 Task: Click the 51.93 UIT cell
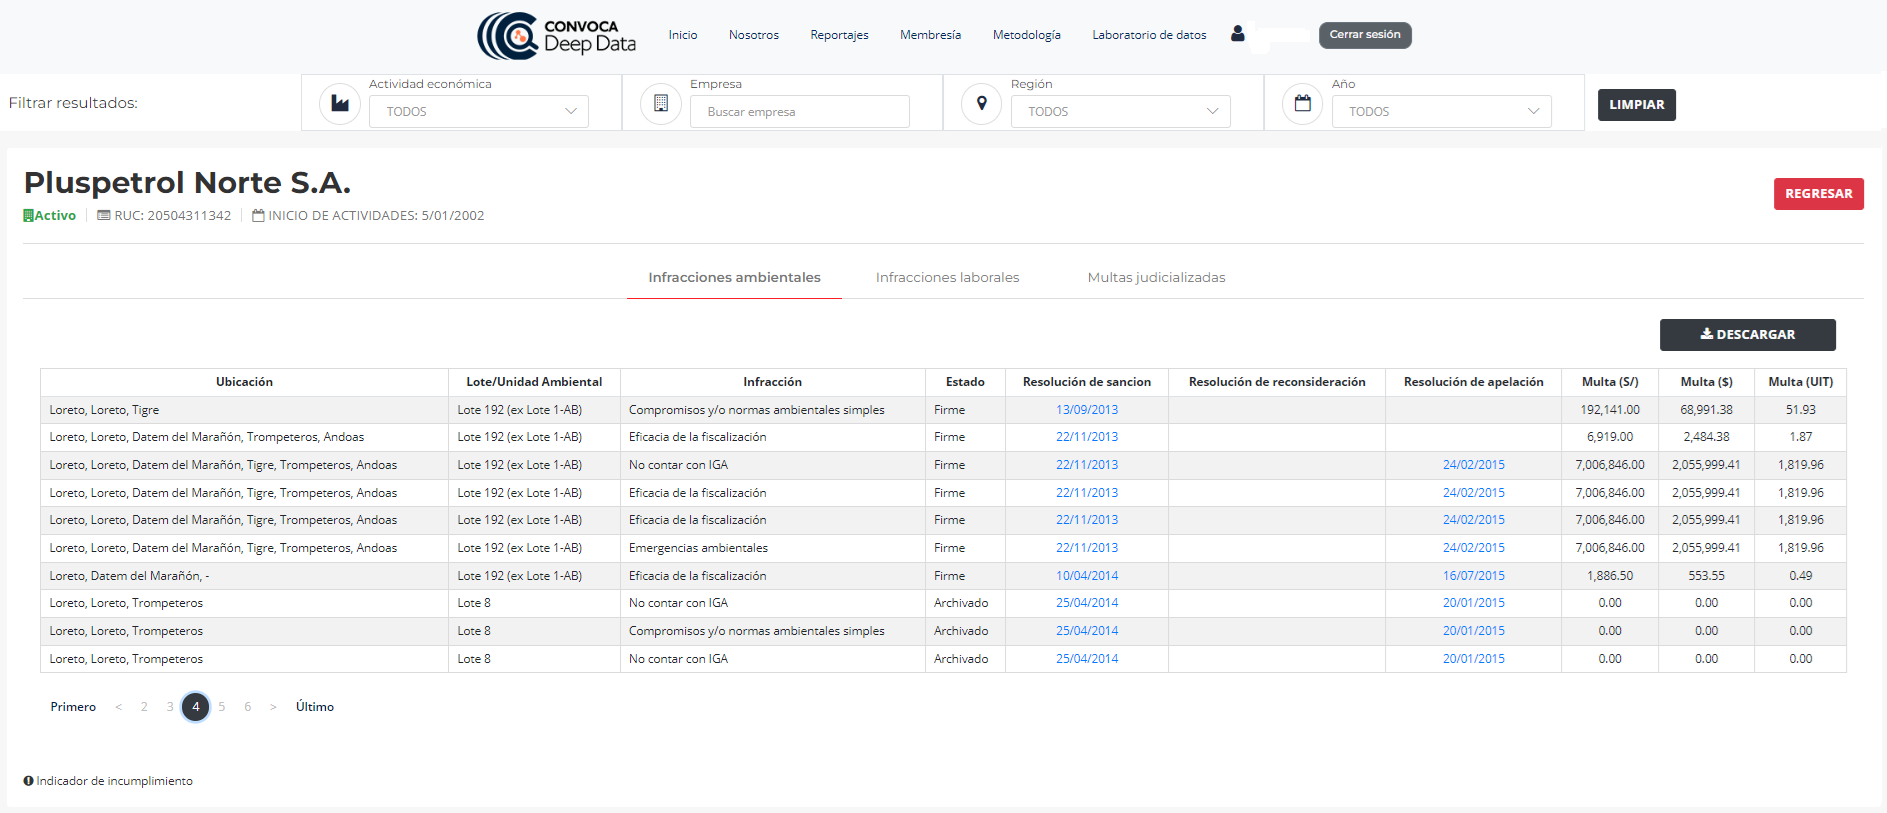point(1800,410)
